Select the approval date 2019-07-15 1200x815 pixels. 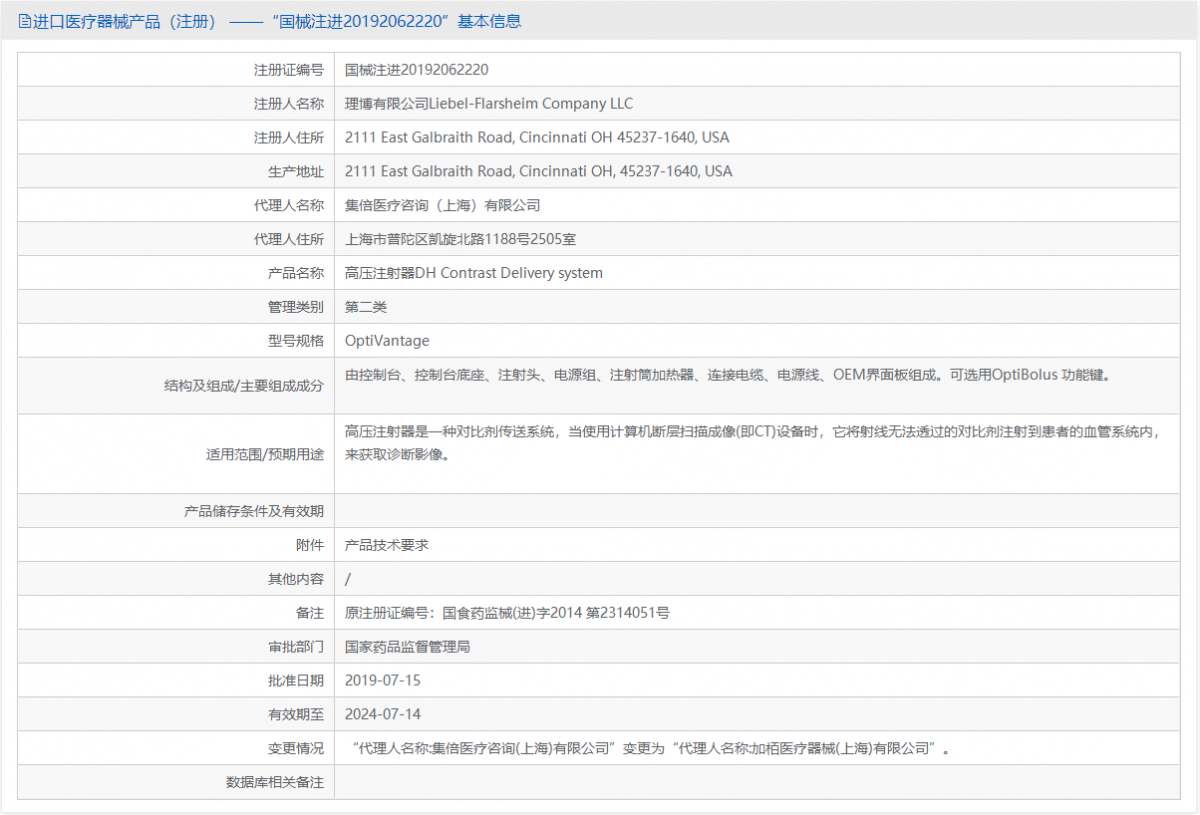pyautogui.click(x=384, y=680)
